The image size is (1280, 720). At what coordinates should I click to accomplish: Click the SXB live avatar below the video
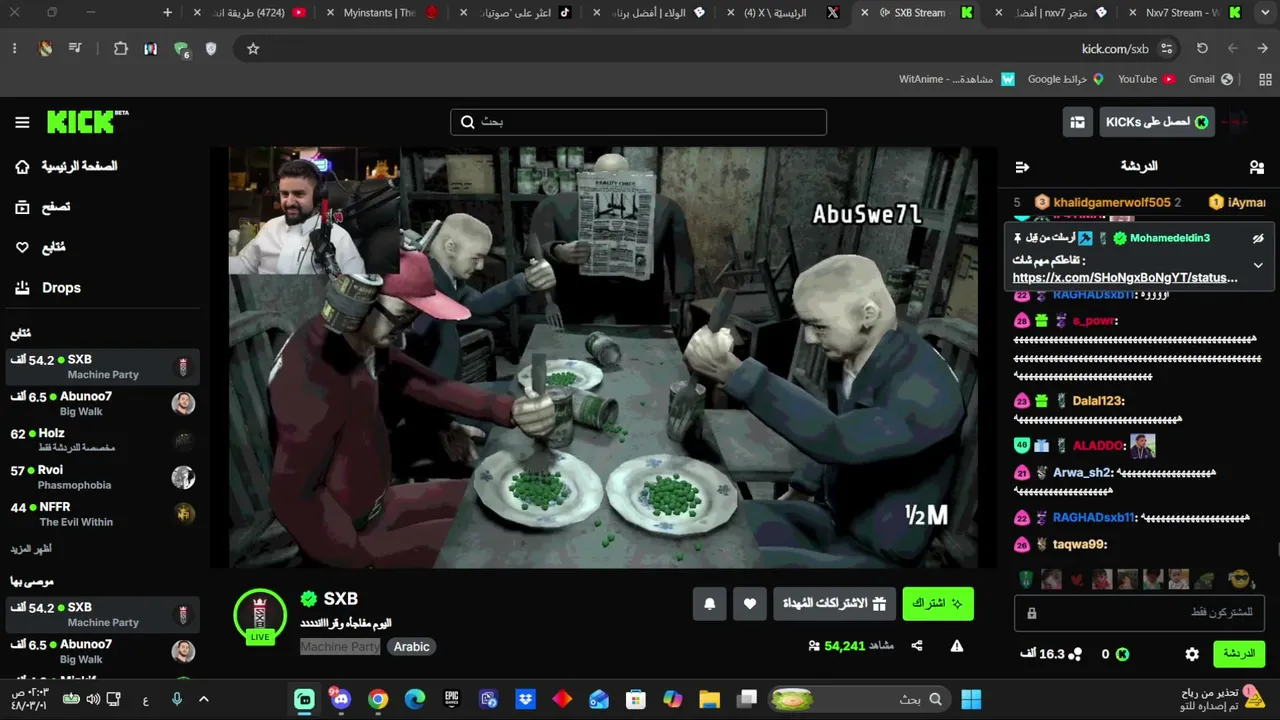click(x=260, y=615)
